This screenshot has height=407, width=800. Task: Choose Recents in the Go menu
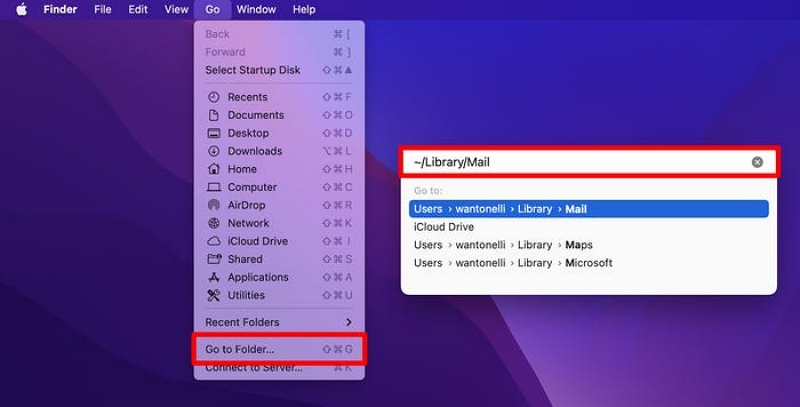tap(279, 97)
